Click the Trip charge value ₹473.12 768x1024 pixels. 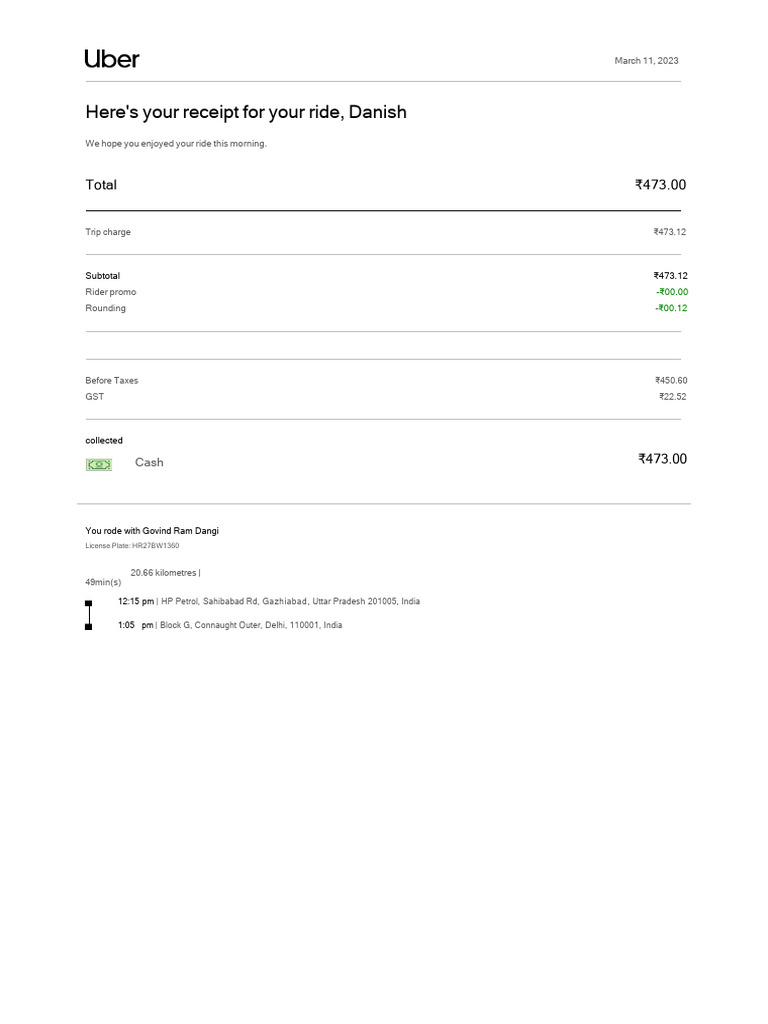pyautogui.click(x=670, y=232)
